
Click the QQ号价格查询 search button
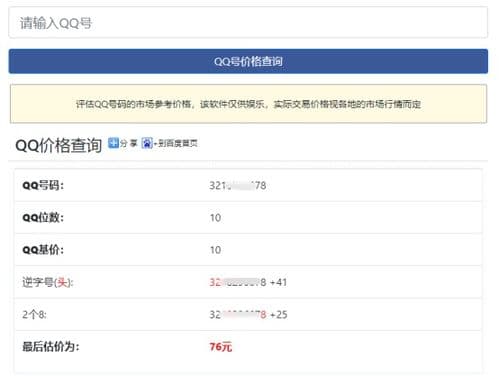(248, 61)
